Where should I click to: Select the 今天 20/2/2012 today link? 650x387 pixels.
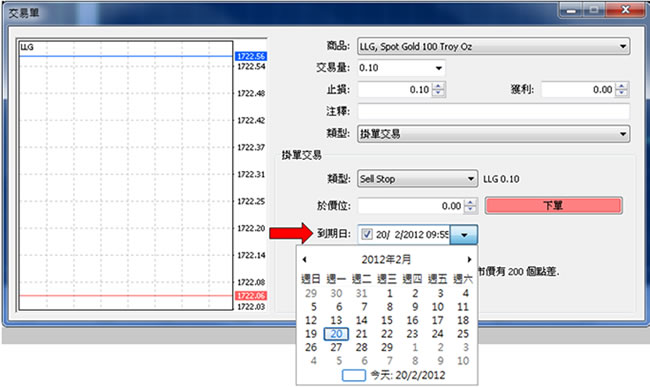[x=407, y=375]
